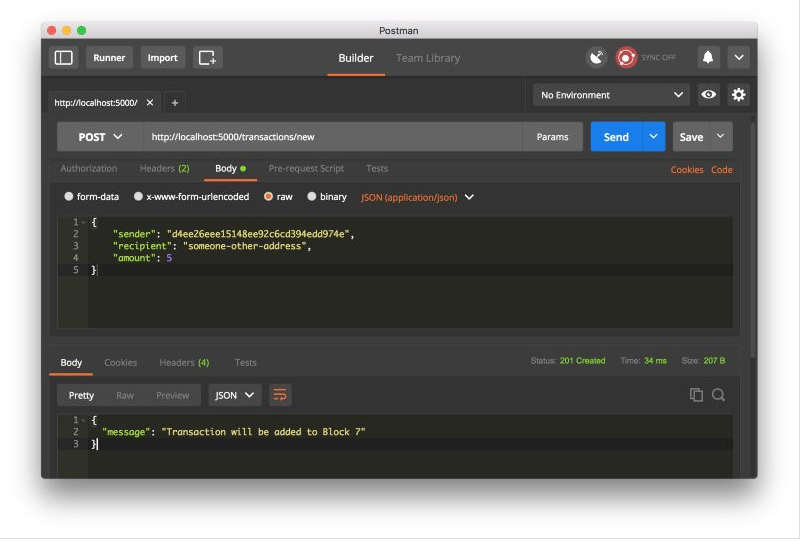This screenshot has height=544, width=803.
Task: Open the Pre-request Script tab
Action: [306, 169]
